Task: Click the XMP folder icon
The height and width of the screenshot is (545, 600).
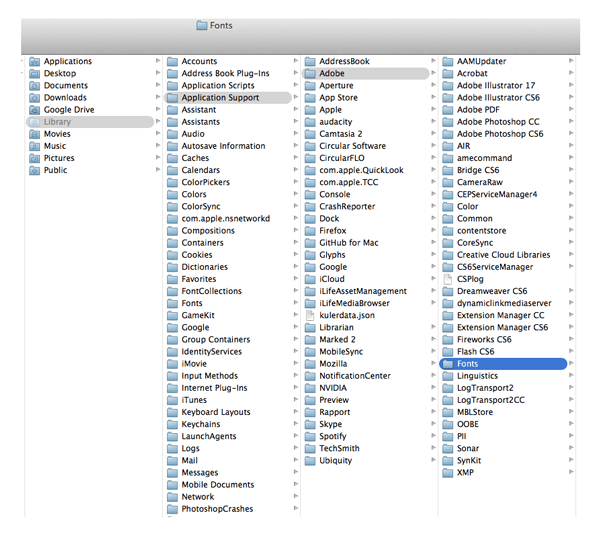Action: click(448, 473)
